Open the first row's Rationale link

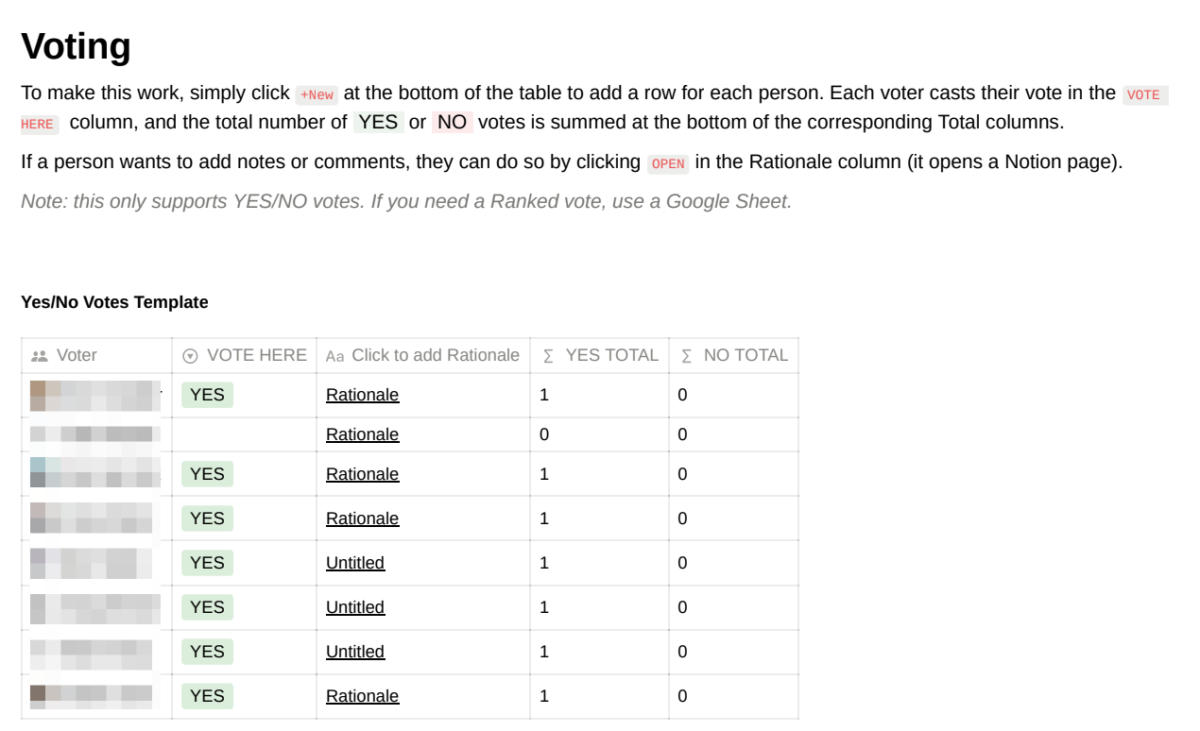click(x=362, y=395)
